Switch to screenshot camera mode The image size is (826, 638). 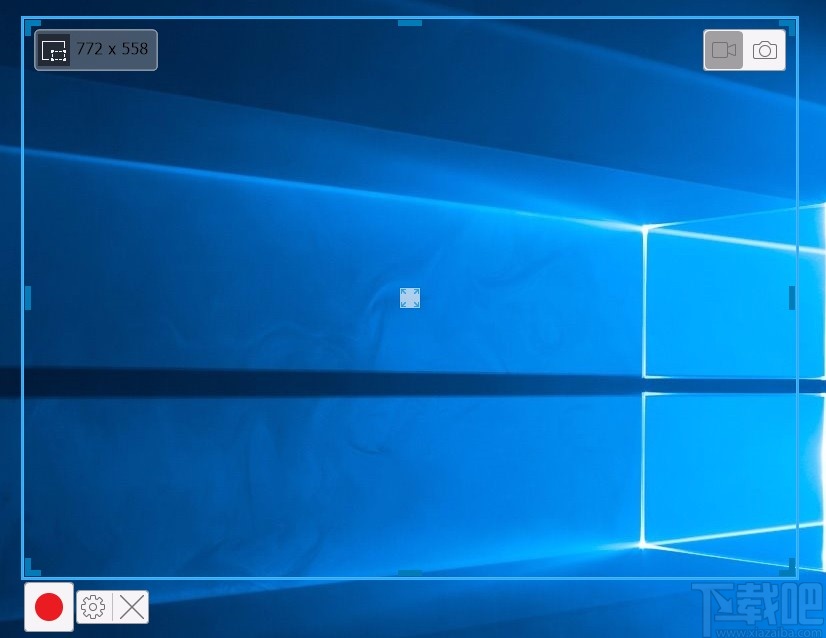(764, 50)
